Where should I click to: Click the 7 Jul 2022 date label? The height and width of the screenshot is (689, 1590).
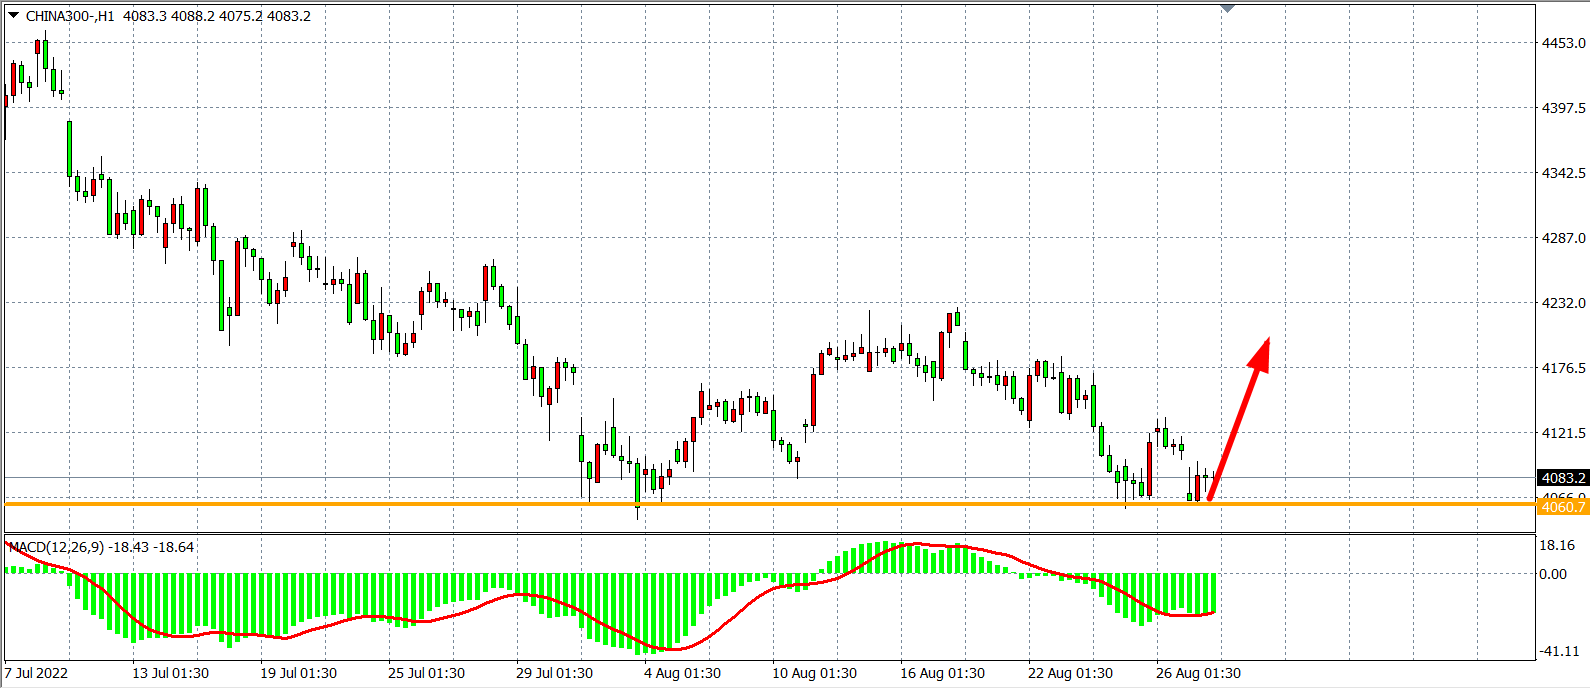pyautogui.click(x=37, y=673)
